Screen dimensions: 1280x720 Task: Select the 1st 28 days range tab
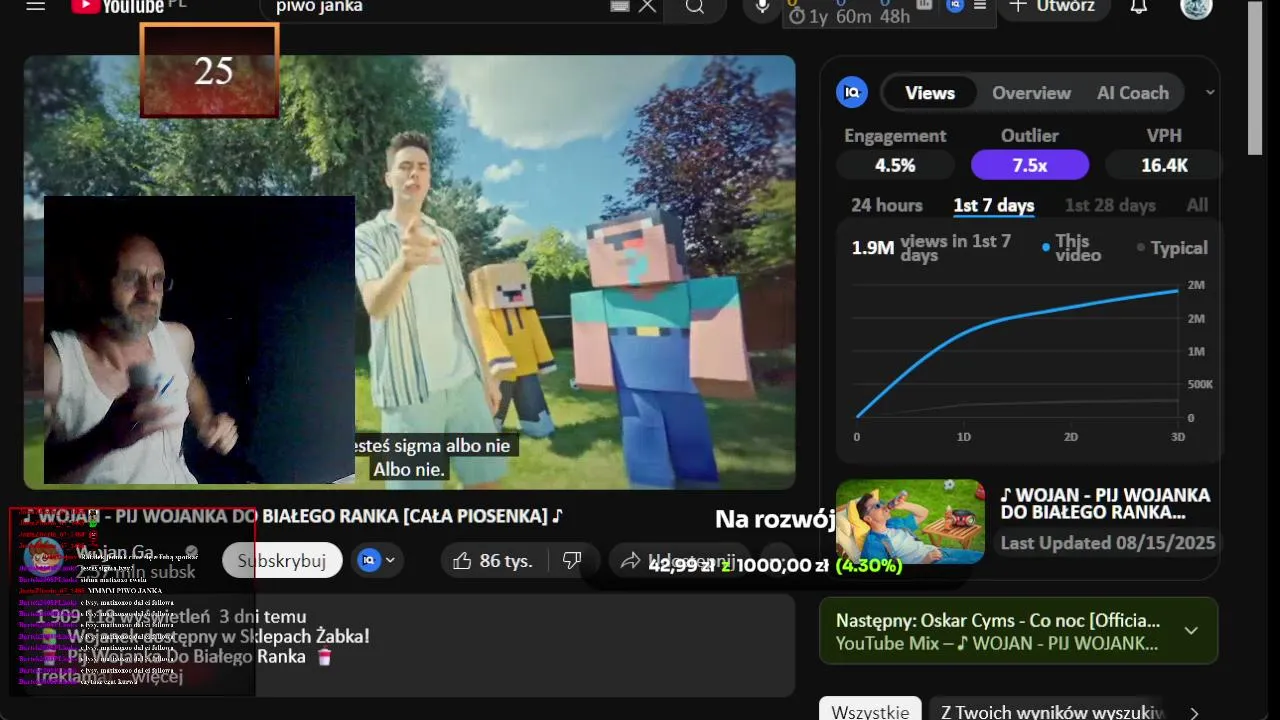pos(1110,205)
